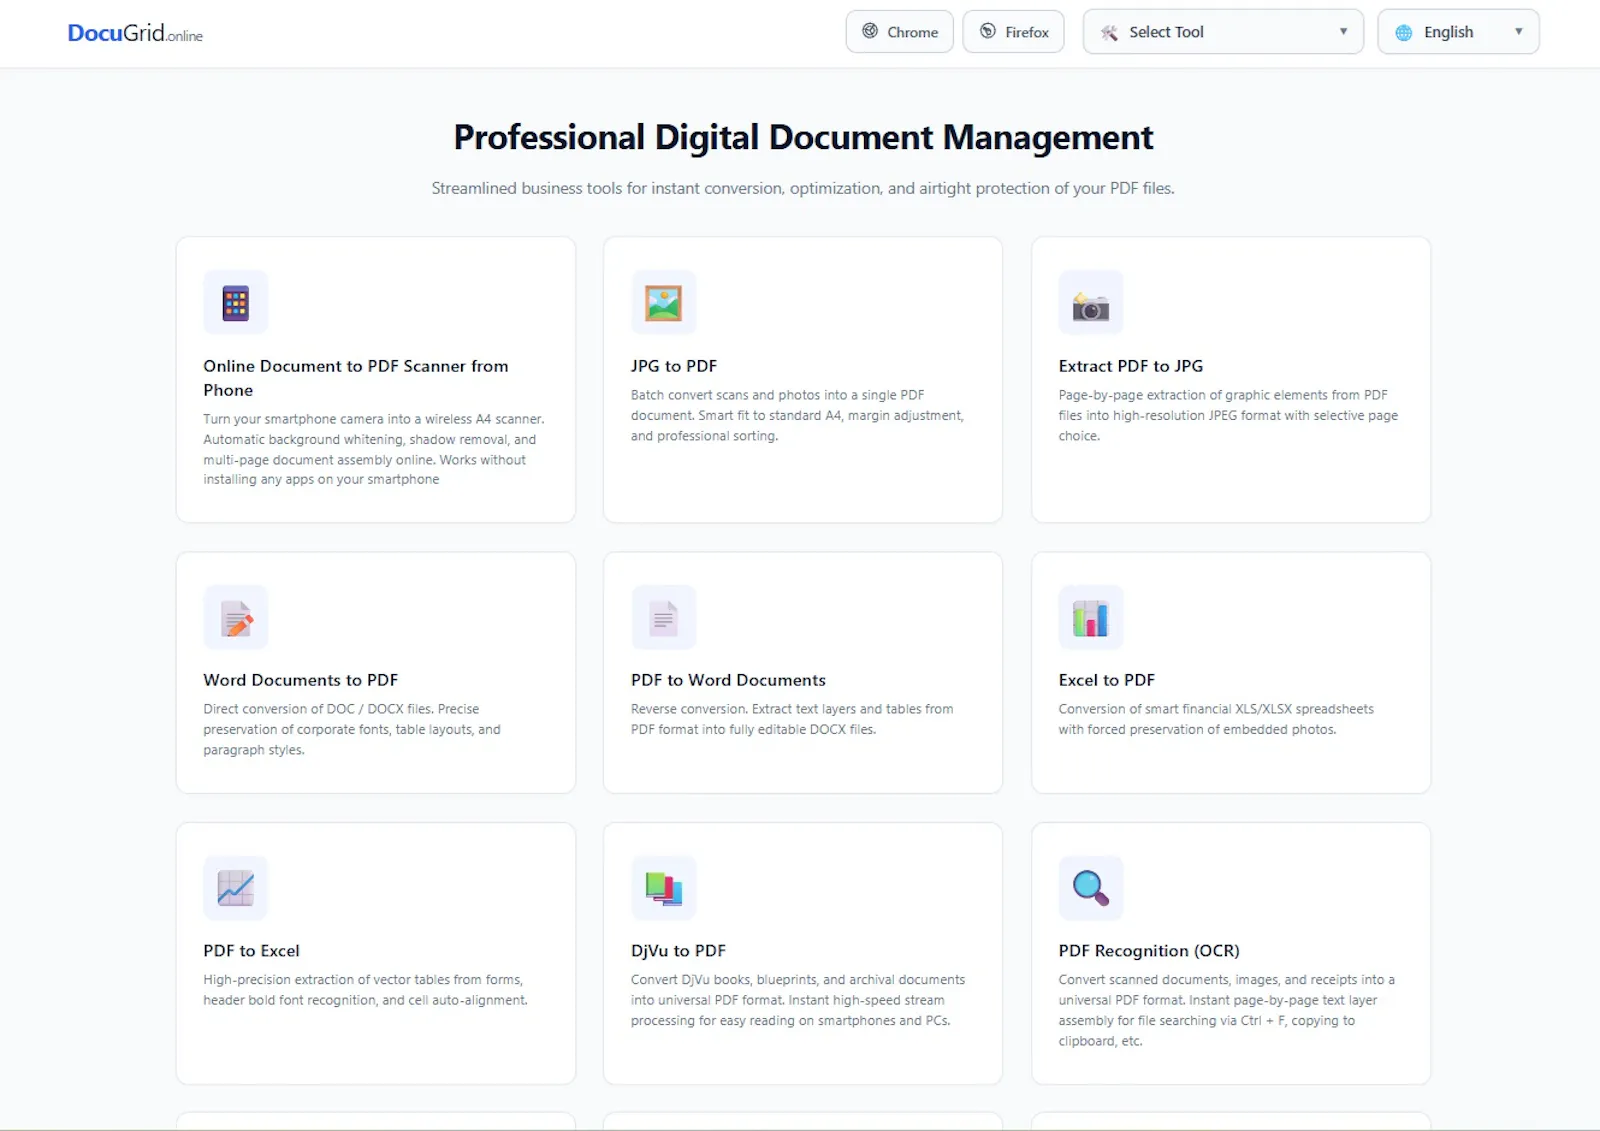Click description starting 'Convert scanned documents, images'

[1227, 1010]
